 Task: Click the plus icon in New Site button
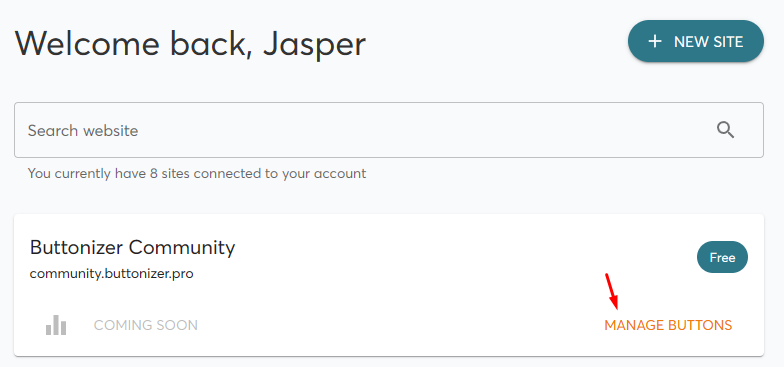(x=654, y=42)
